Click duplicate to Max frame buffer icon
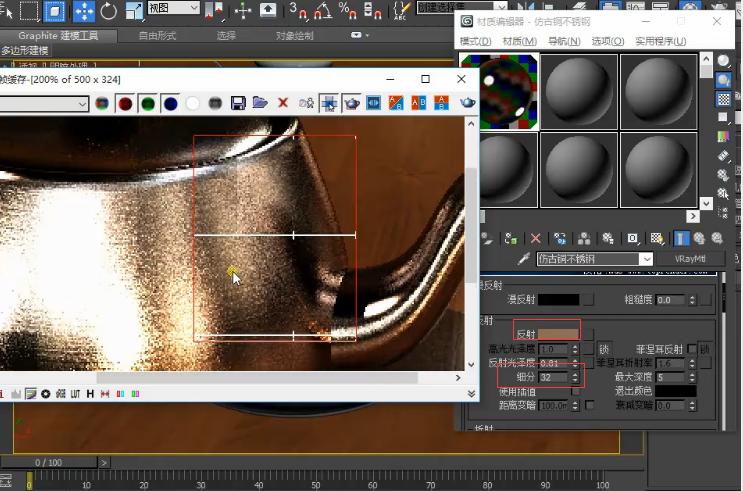The height and width of the screenshot is (491, 743). click(306, 103)
